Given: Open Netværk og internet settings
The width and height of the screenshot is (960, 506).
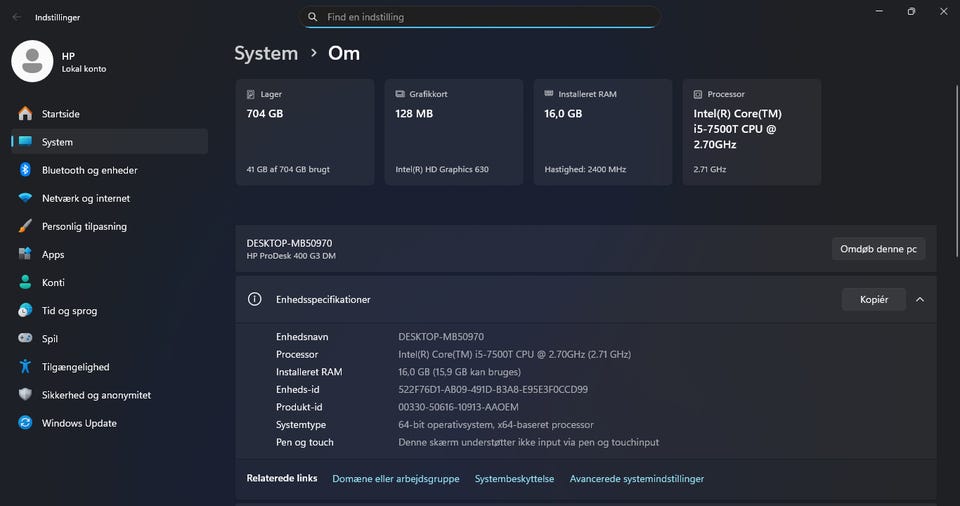Looking at the screenshot, I should (110, 198).
